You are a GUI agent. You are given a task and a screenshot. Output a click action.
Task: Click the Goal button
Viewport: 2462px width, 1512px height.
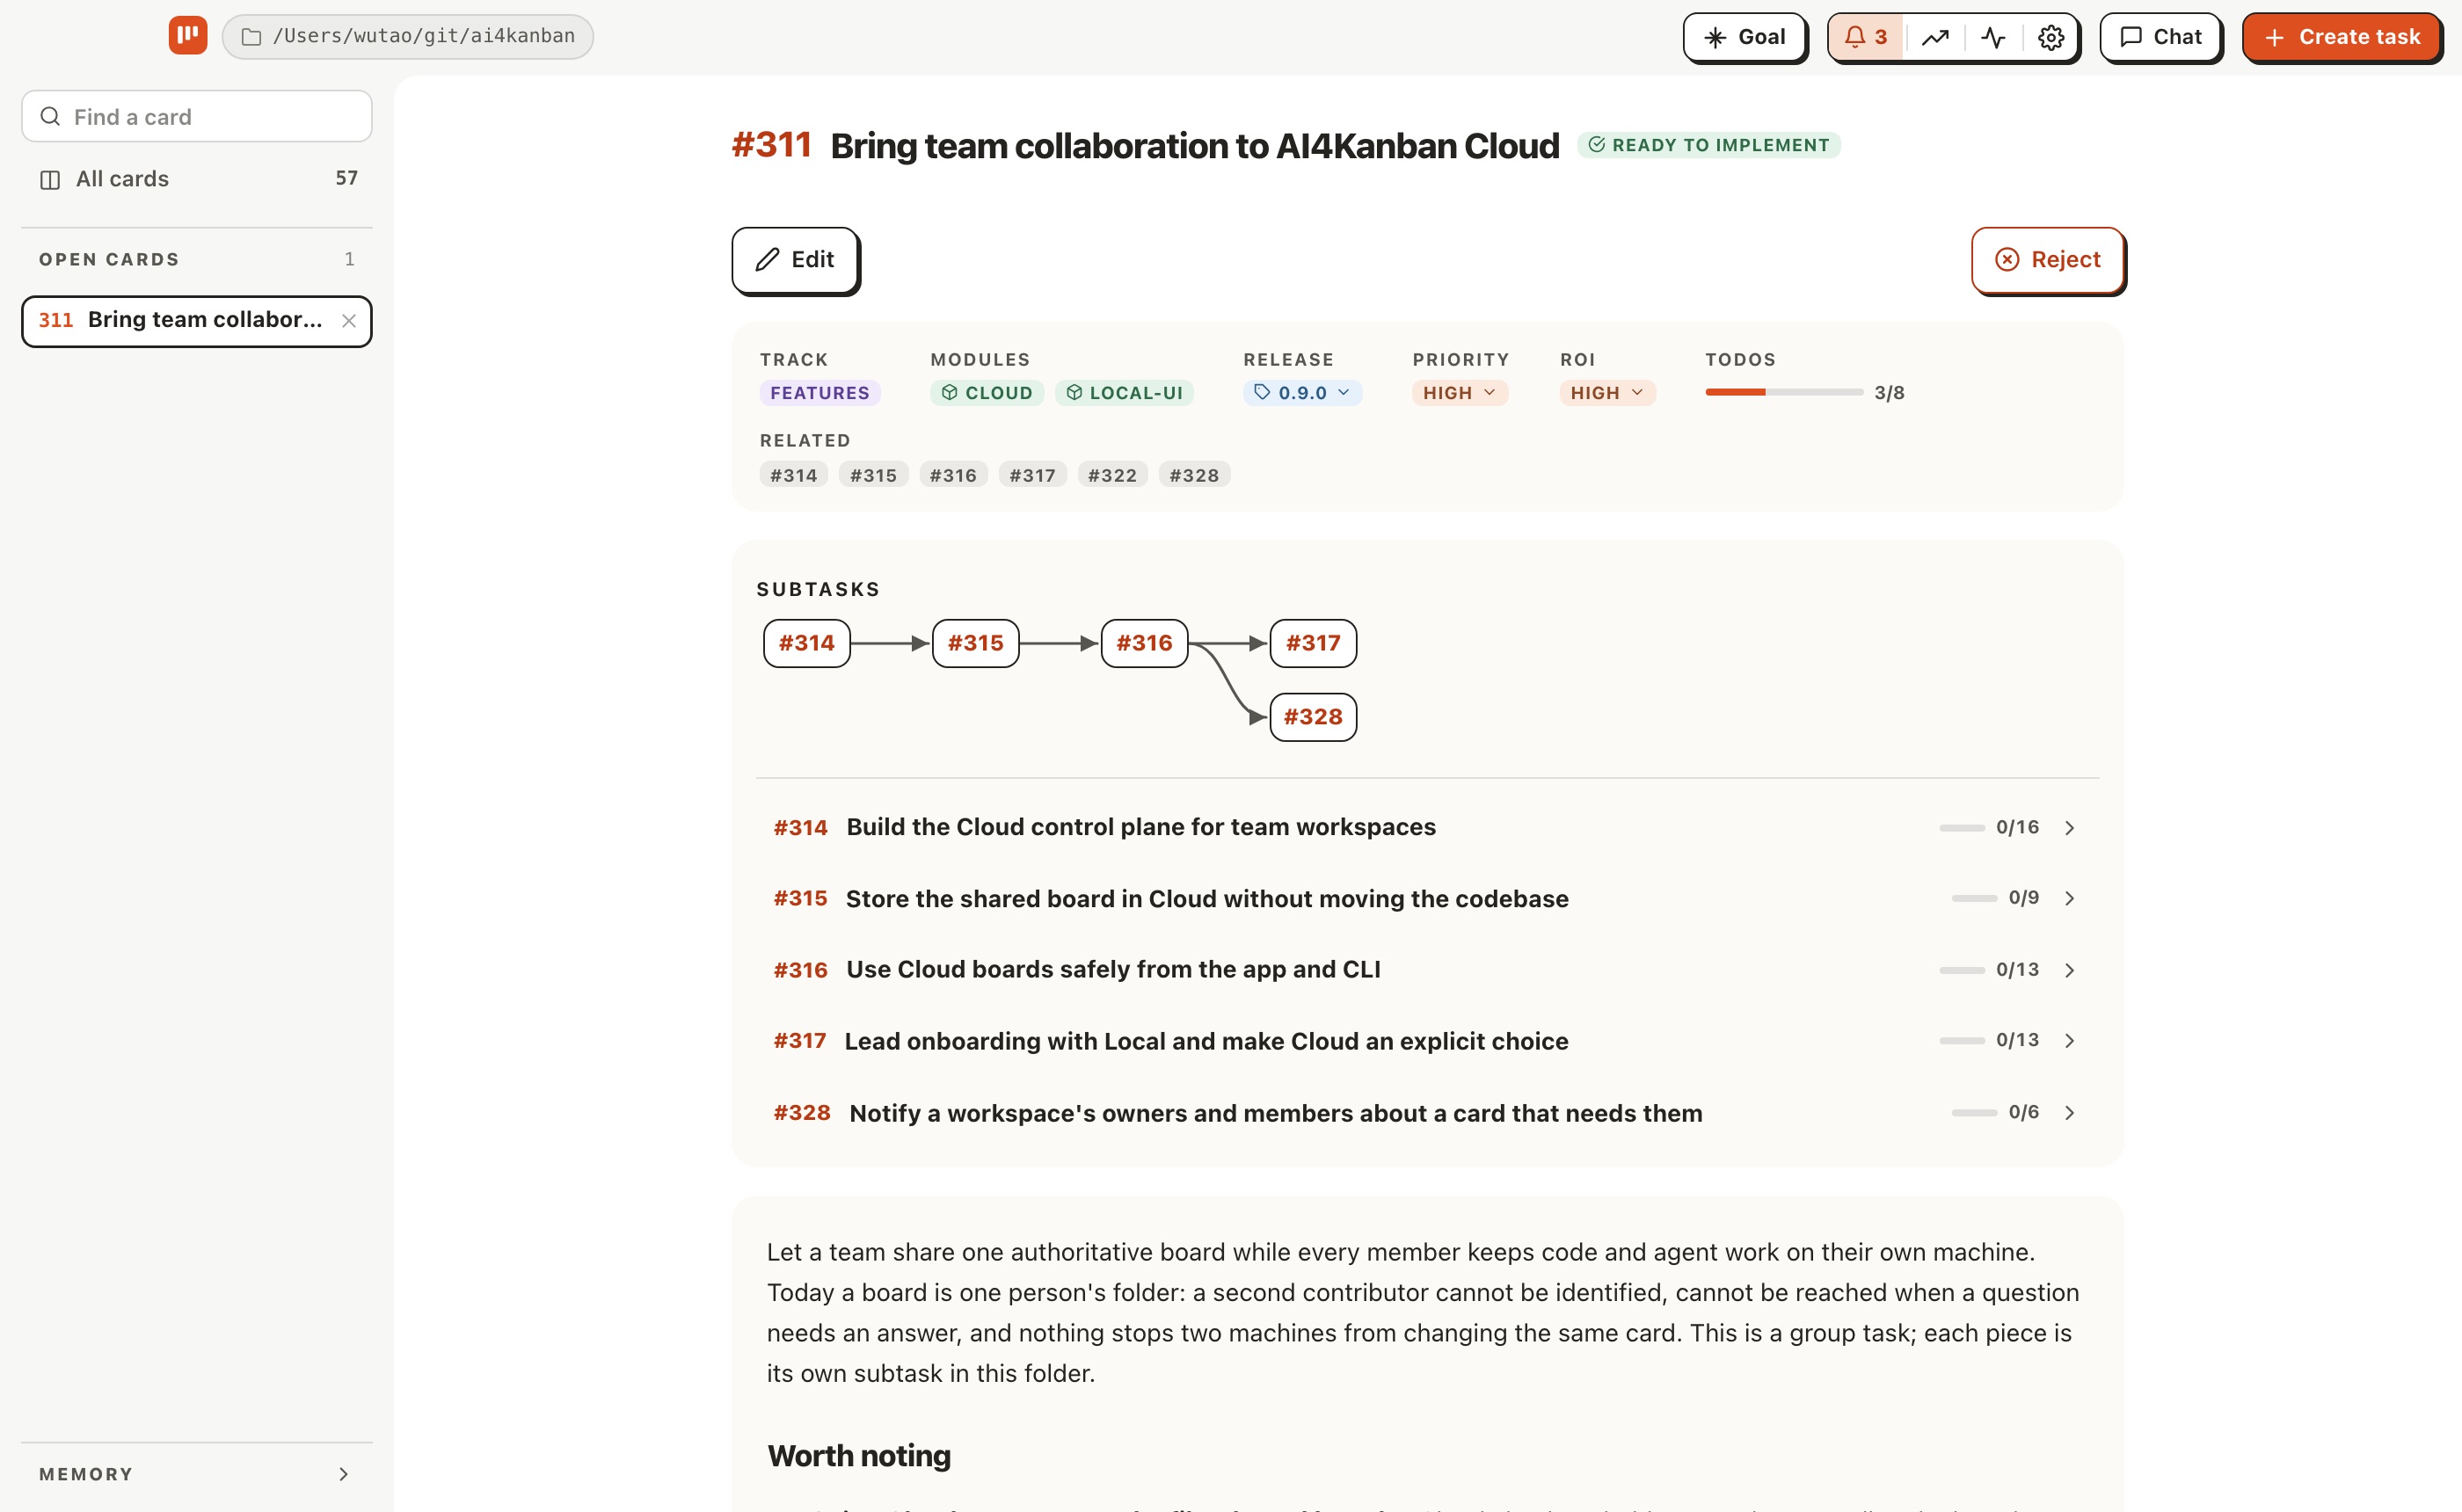1745,37
